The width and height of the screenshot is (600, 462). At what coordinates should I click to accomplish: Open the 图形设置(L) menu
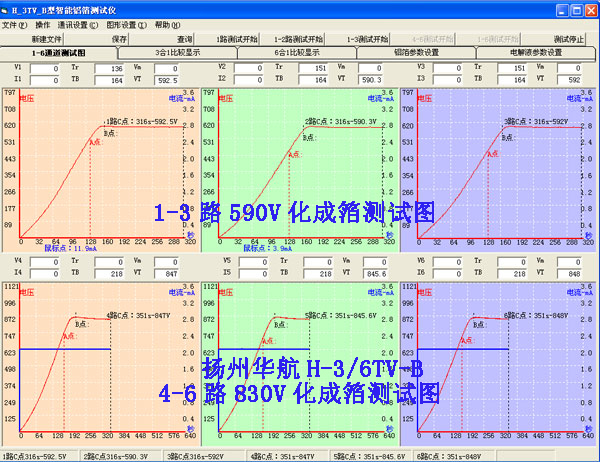coord(127,25)
